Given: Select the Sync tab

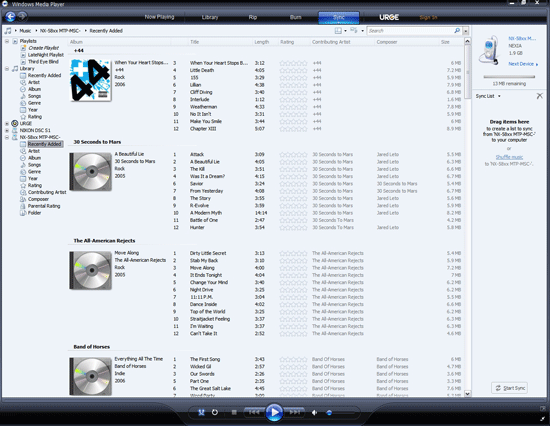Looking at the screenshot, I should click(x=338, y=18).
